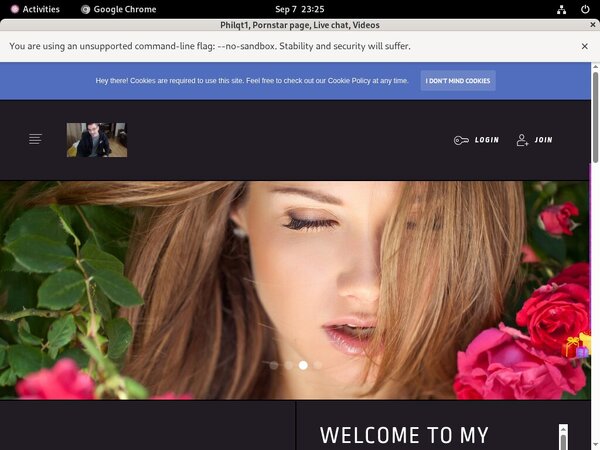Select the last carousel slide dot
This screenshot has width=600, height=450.
pos(318,365)
